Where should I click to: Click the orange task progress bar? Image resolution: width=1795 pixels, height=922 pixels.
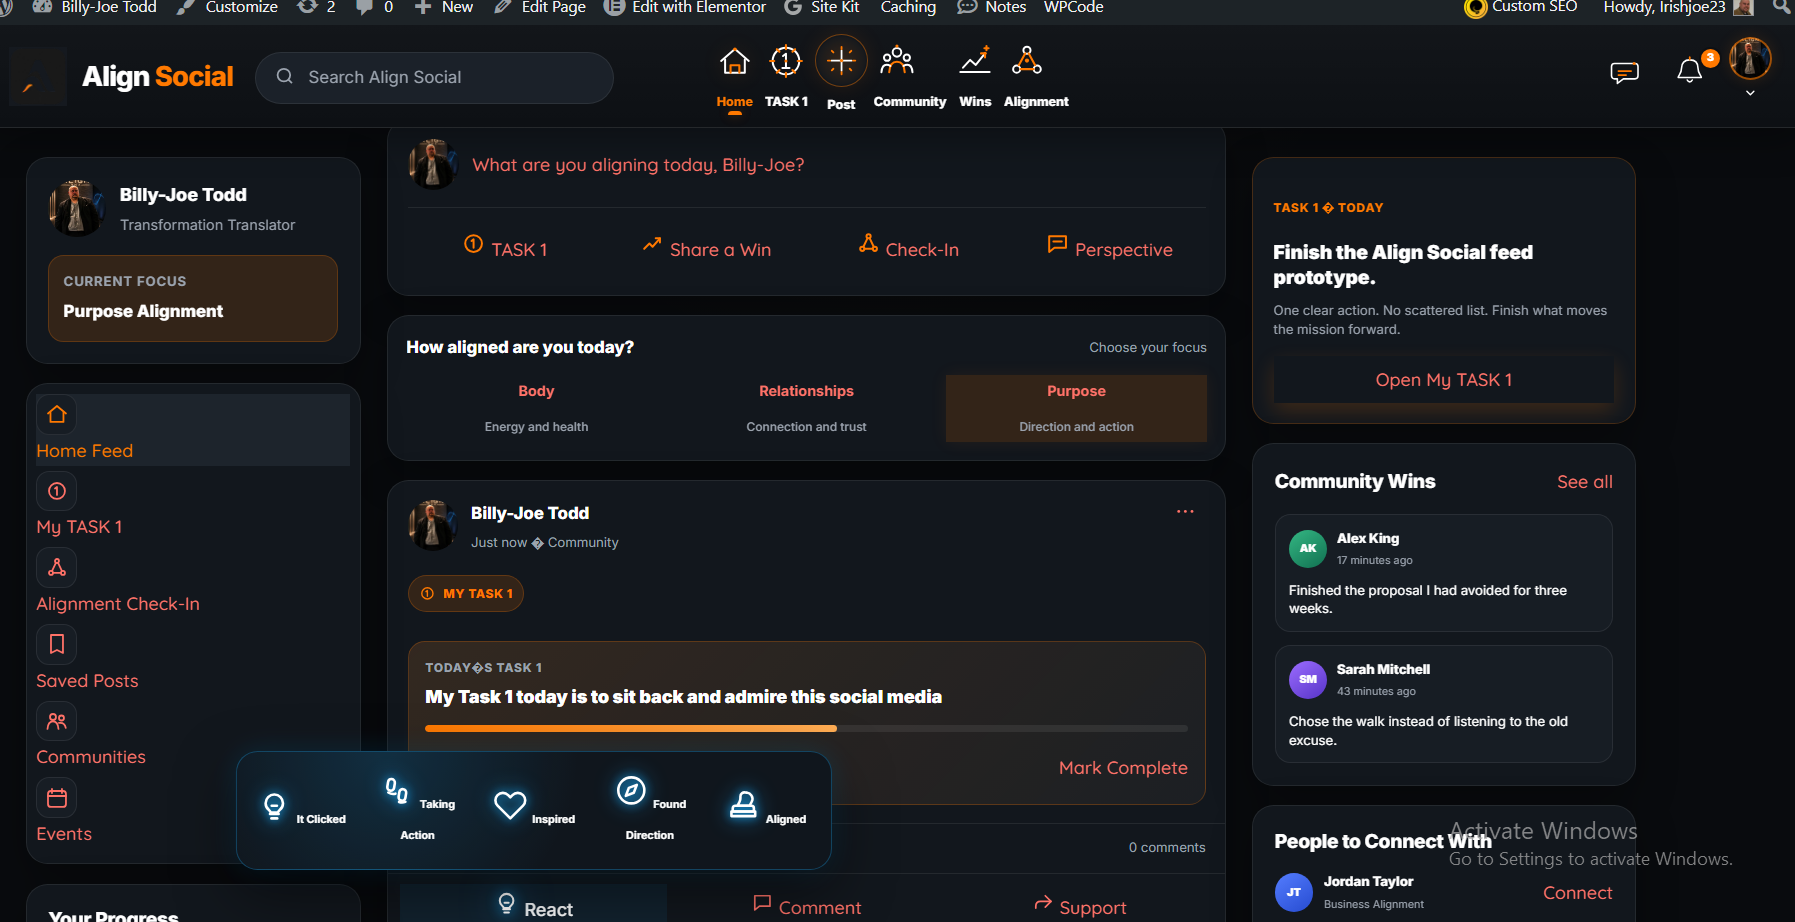(x=631, y=728)
